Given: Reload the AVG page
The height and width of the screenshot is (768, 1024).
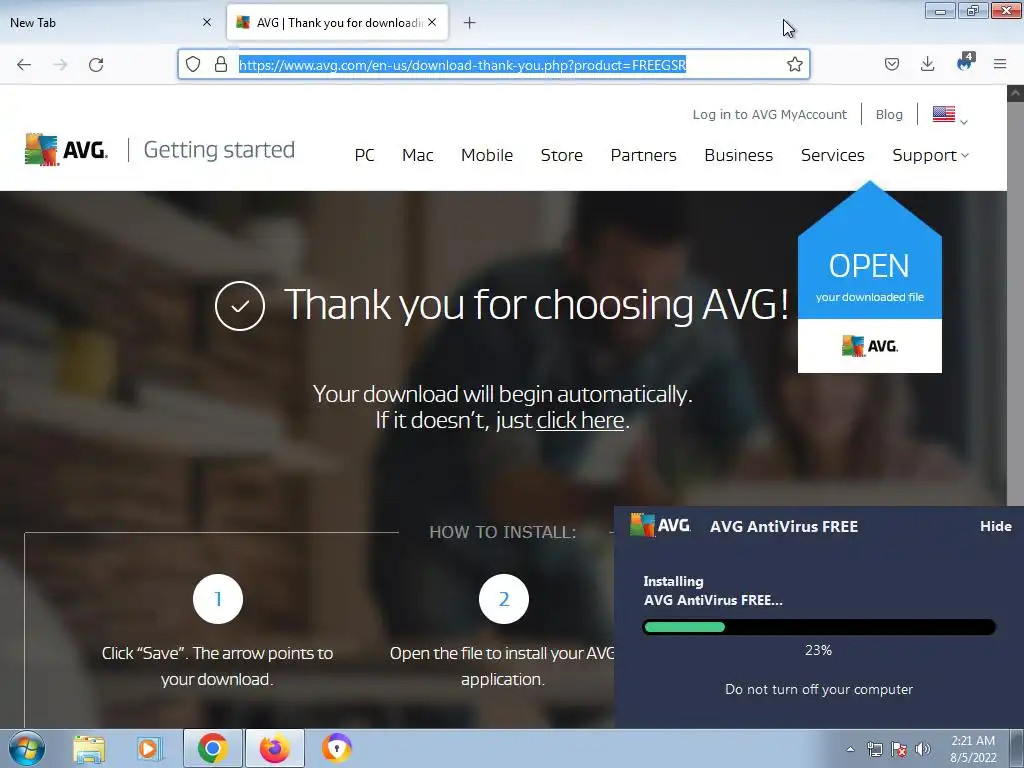Looking at the screenshot, I should pyautogui.click(x=96, y=65).
